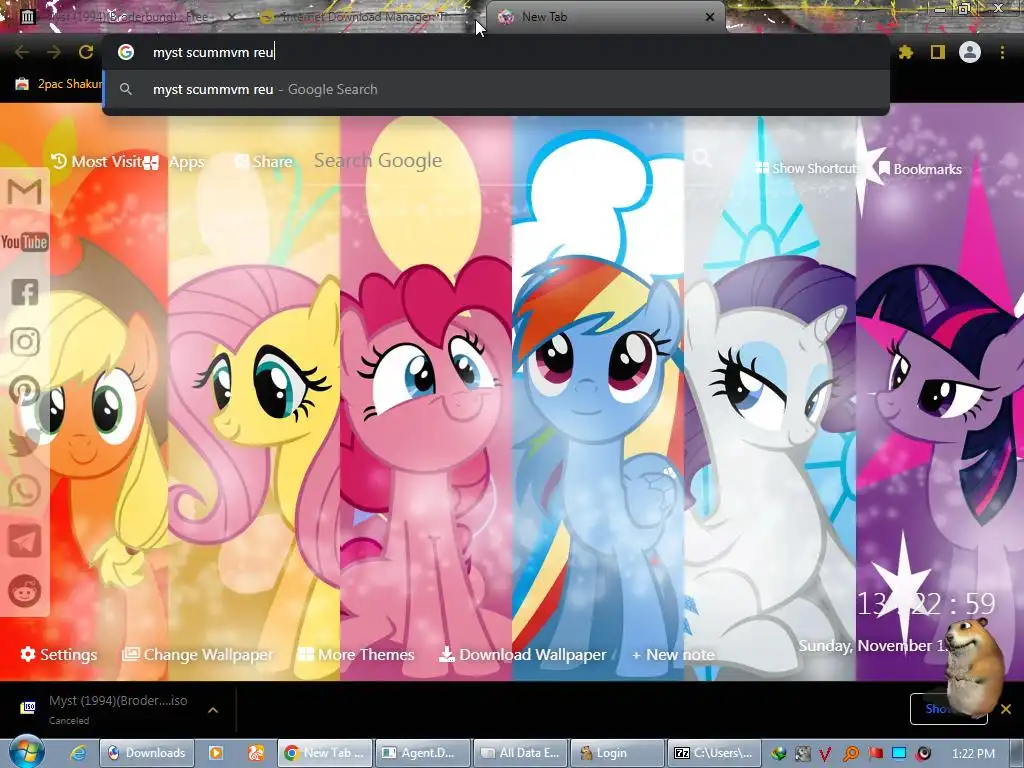Open Chrome extensions puzzle icon
Viewport: 1024px width, 768px height.
coord(906,52)
